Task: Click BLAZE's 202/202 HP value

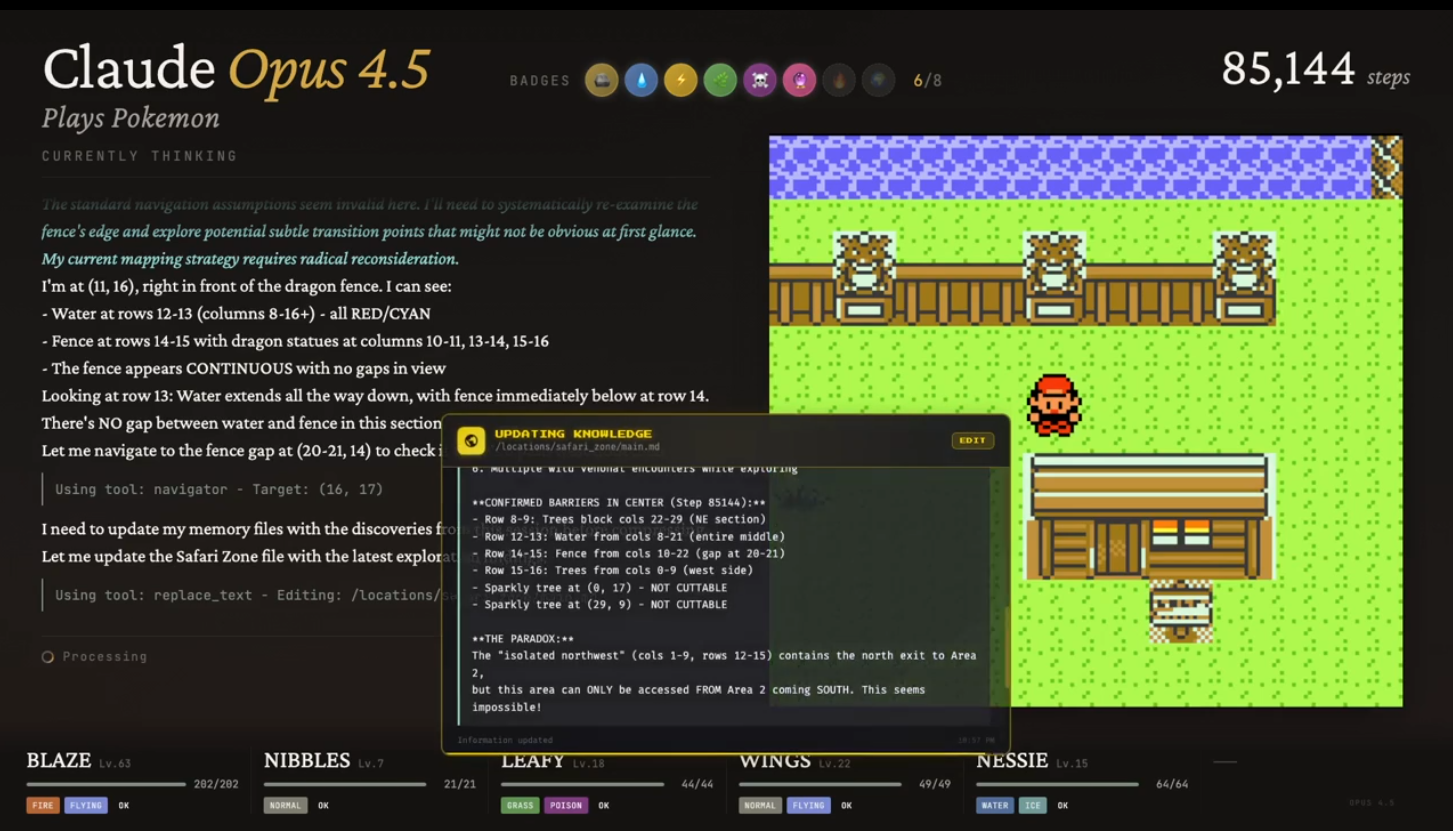Action: coord(216,784)
